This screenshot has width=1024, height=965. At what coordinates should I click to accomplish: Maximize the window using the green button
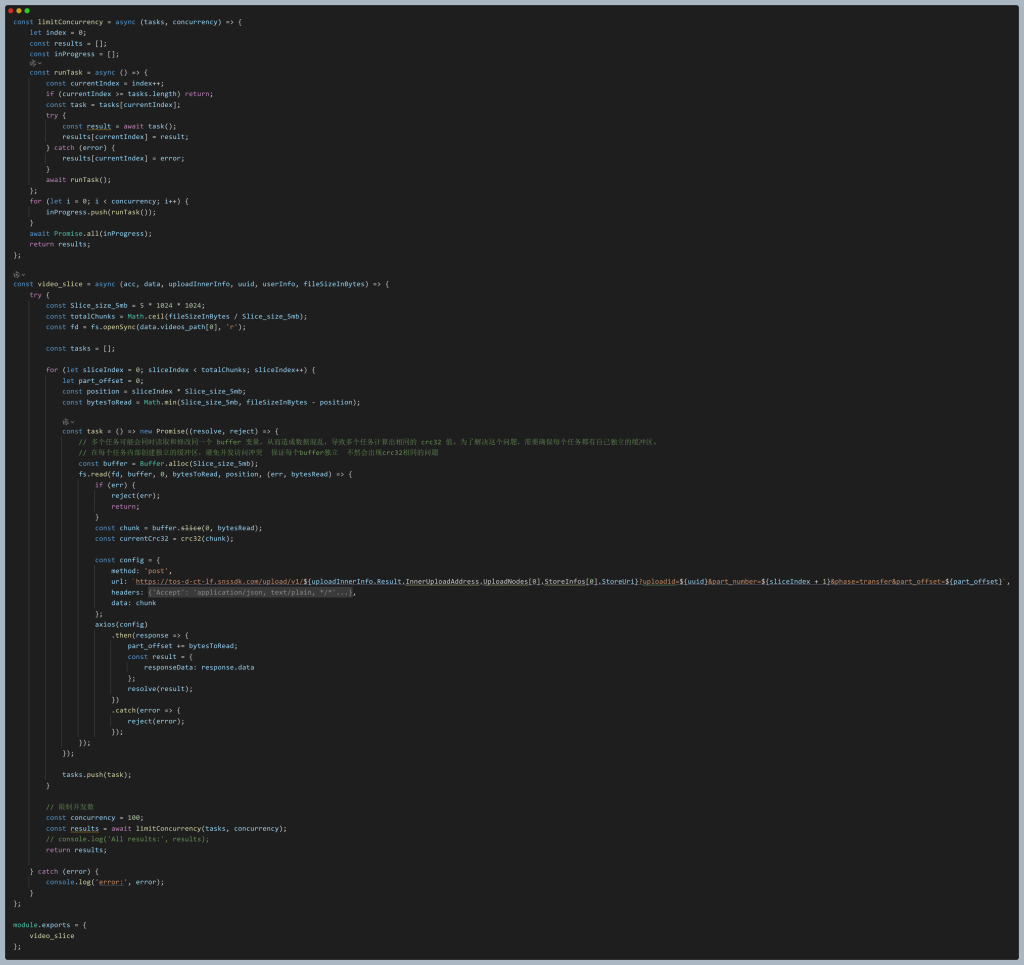point(27,10)
